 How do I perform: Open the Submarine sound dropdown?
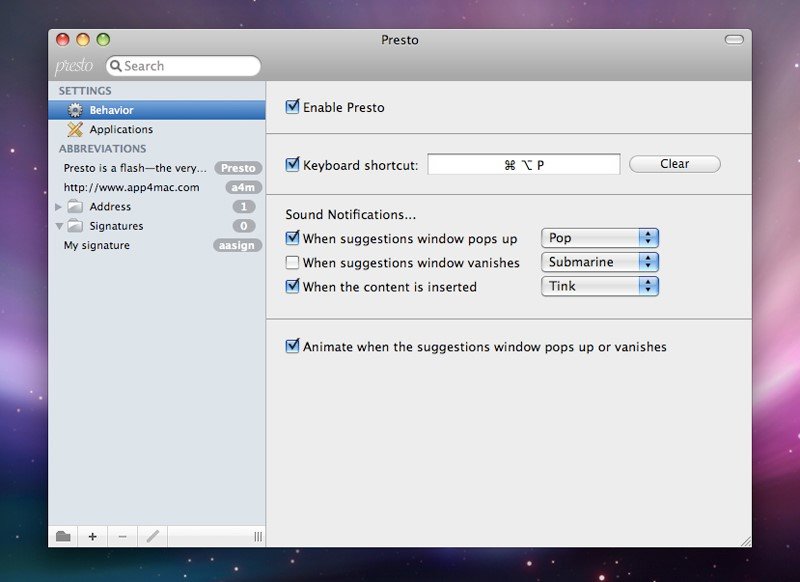600,262
